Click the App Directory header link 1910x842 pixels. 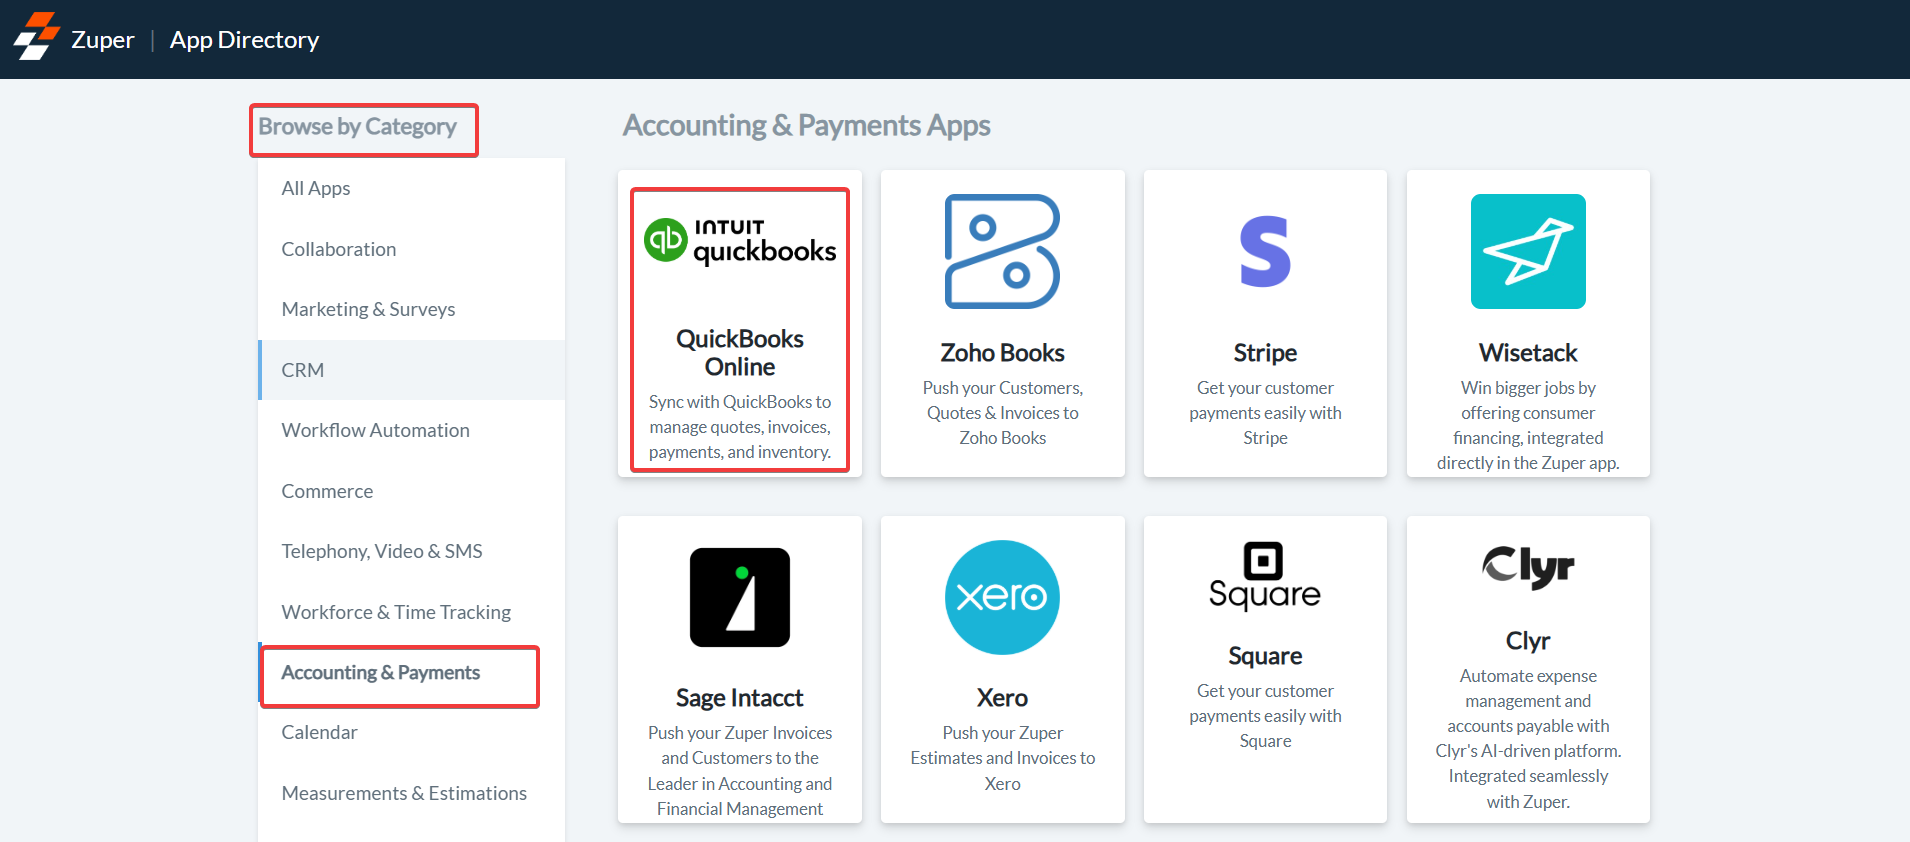coord(244,40)
